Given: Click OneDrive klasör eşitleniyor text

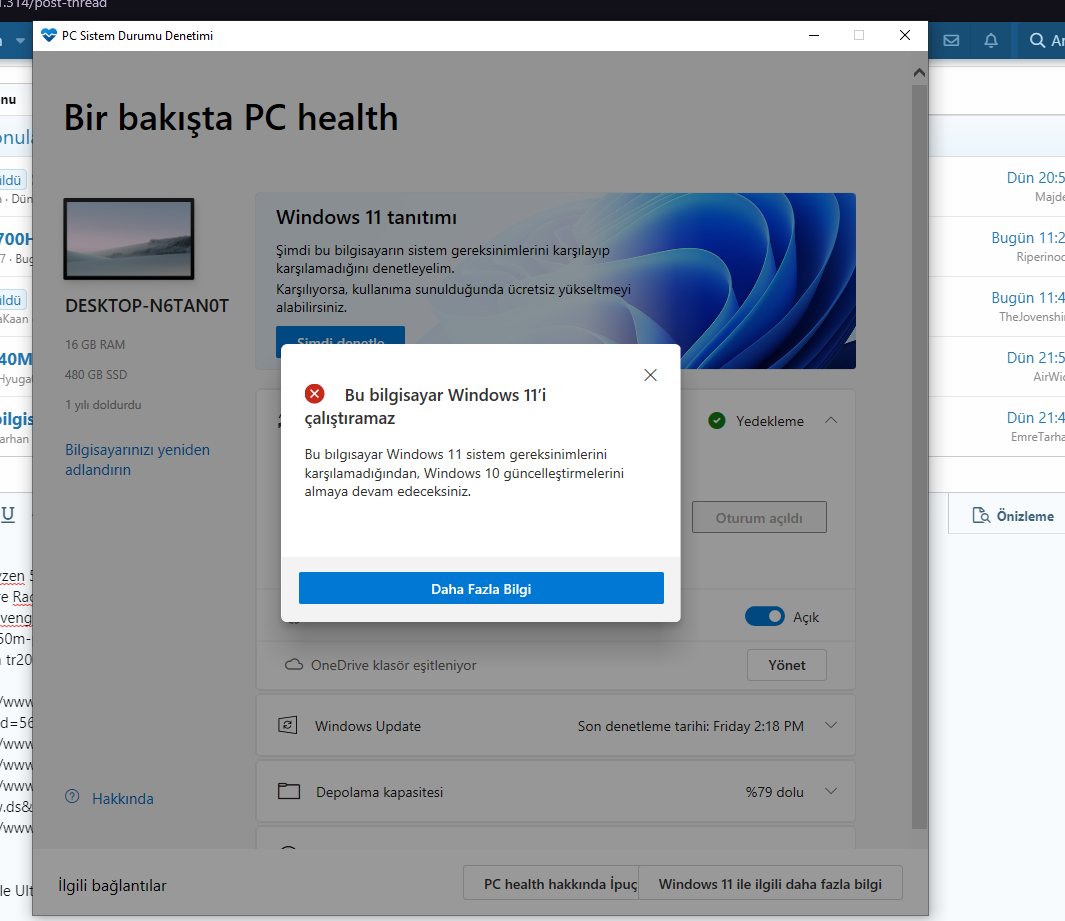Looking at the screenshot, I should click(393, 665).
